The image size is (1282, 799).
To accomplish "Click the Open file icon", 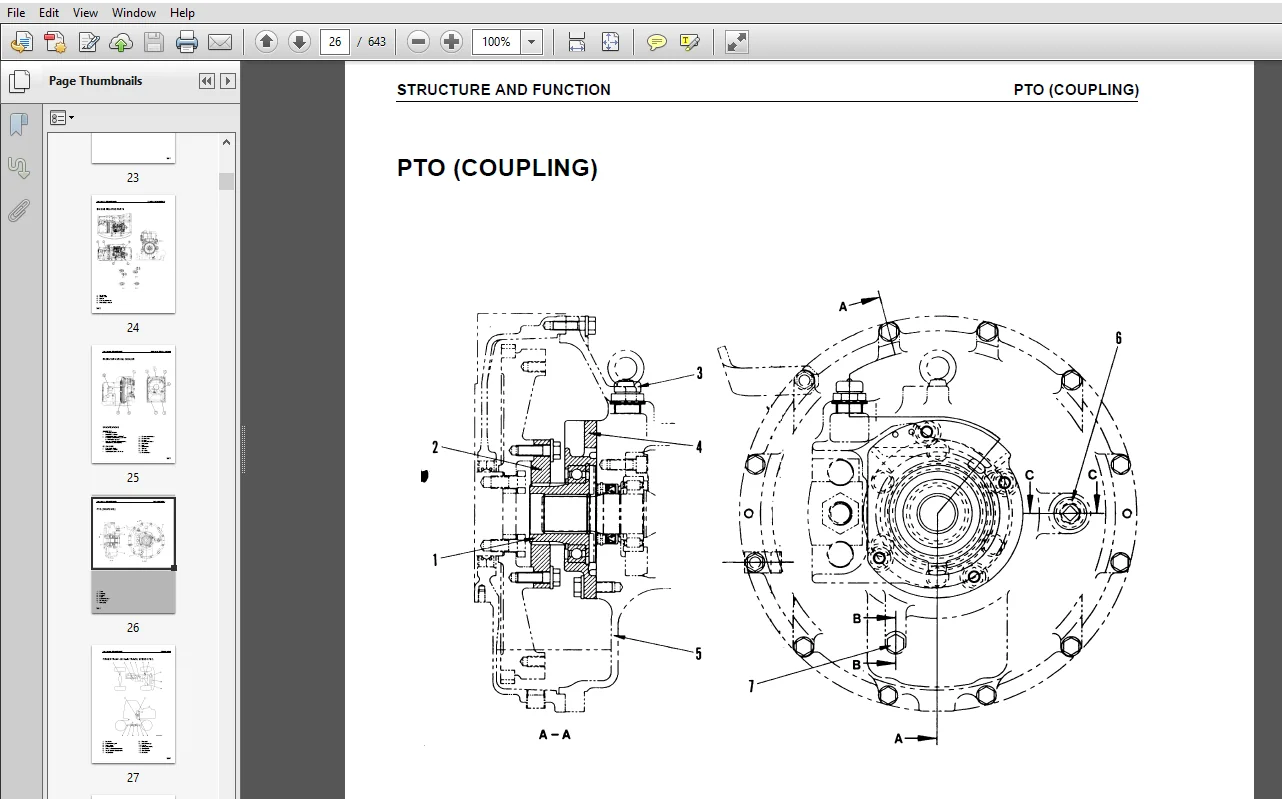I will tap(22, 42).
